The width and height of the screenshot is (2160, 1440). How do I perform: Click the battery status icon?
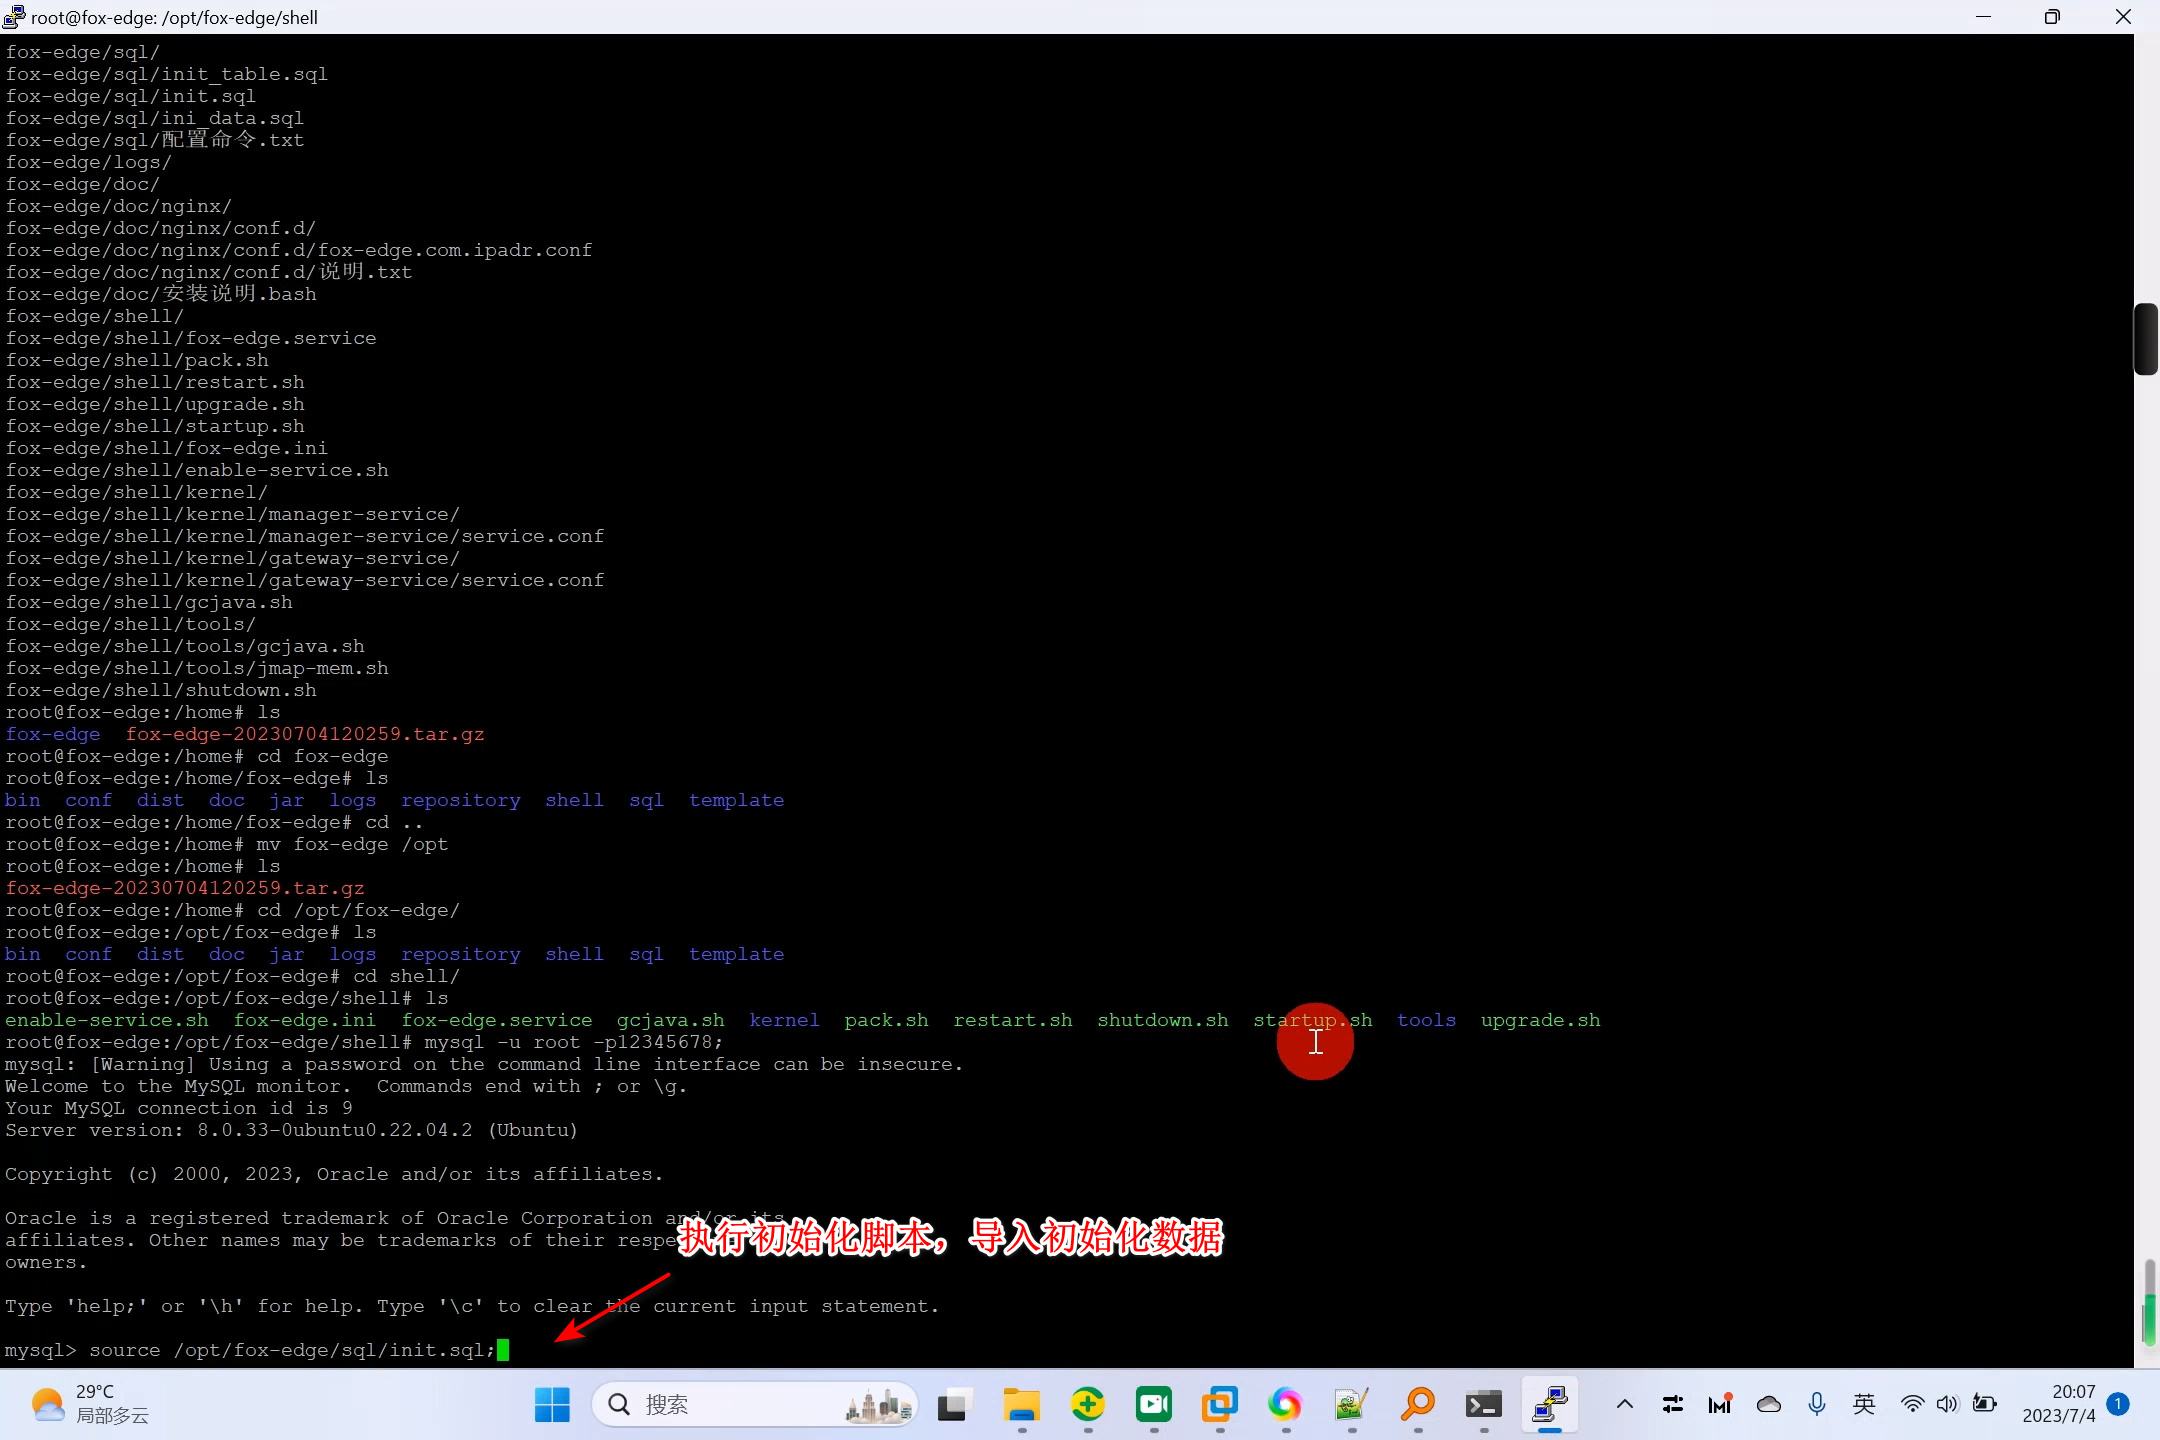coord(1985,1405)
